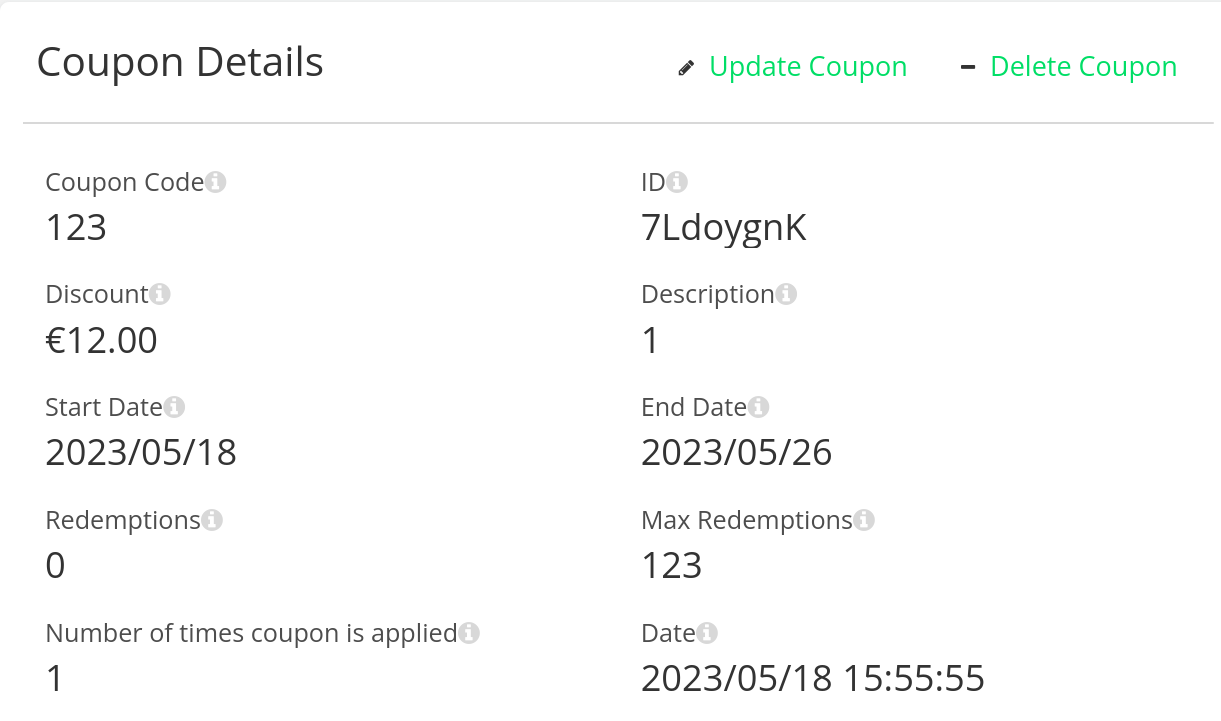Click the info icon for times coupon applied
The height and width of the screenshot is (721, 1221).
pos(470,633)
